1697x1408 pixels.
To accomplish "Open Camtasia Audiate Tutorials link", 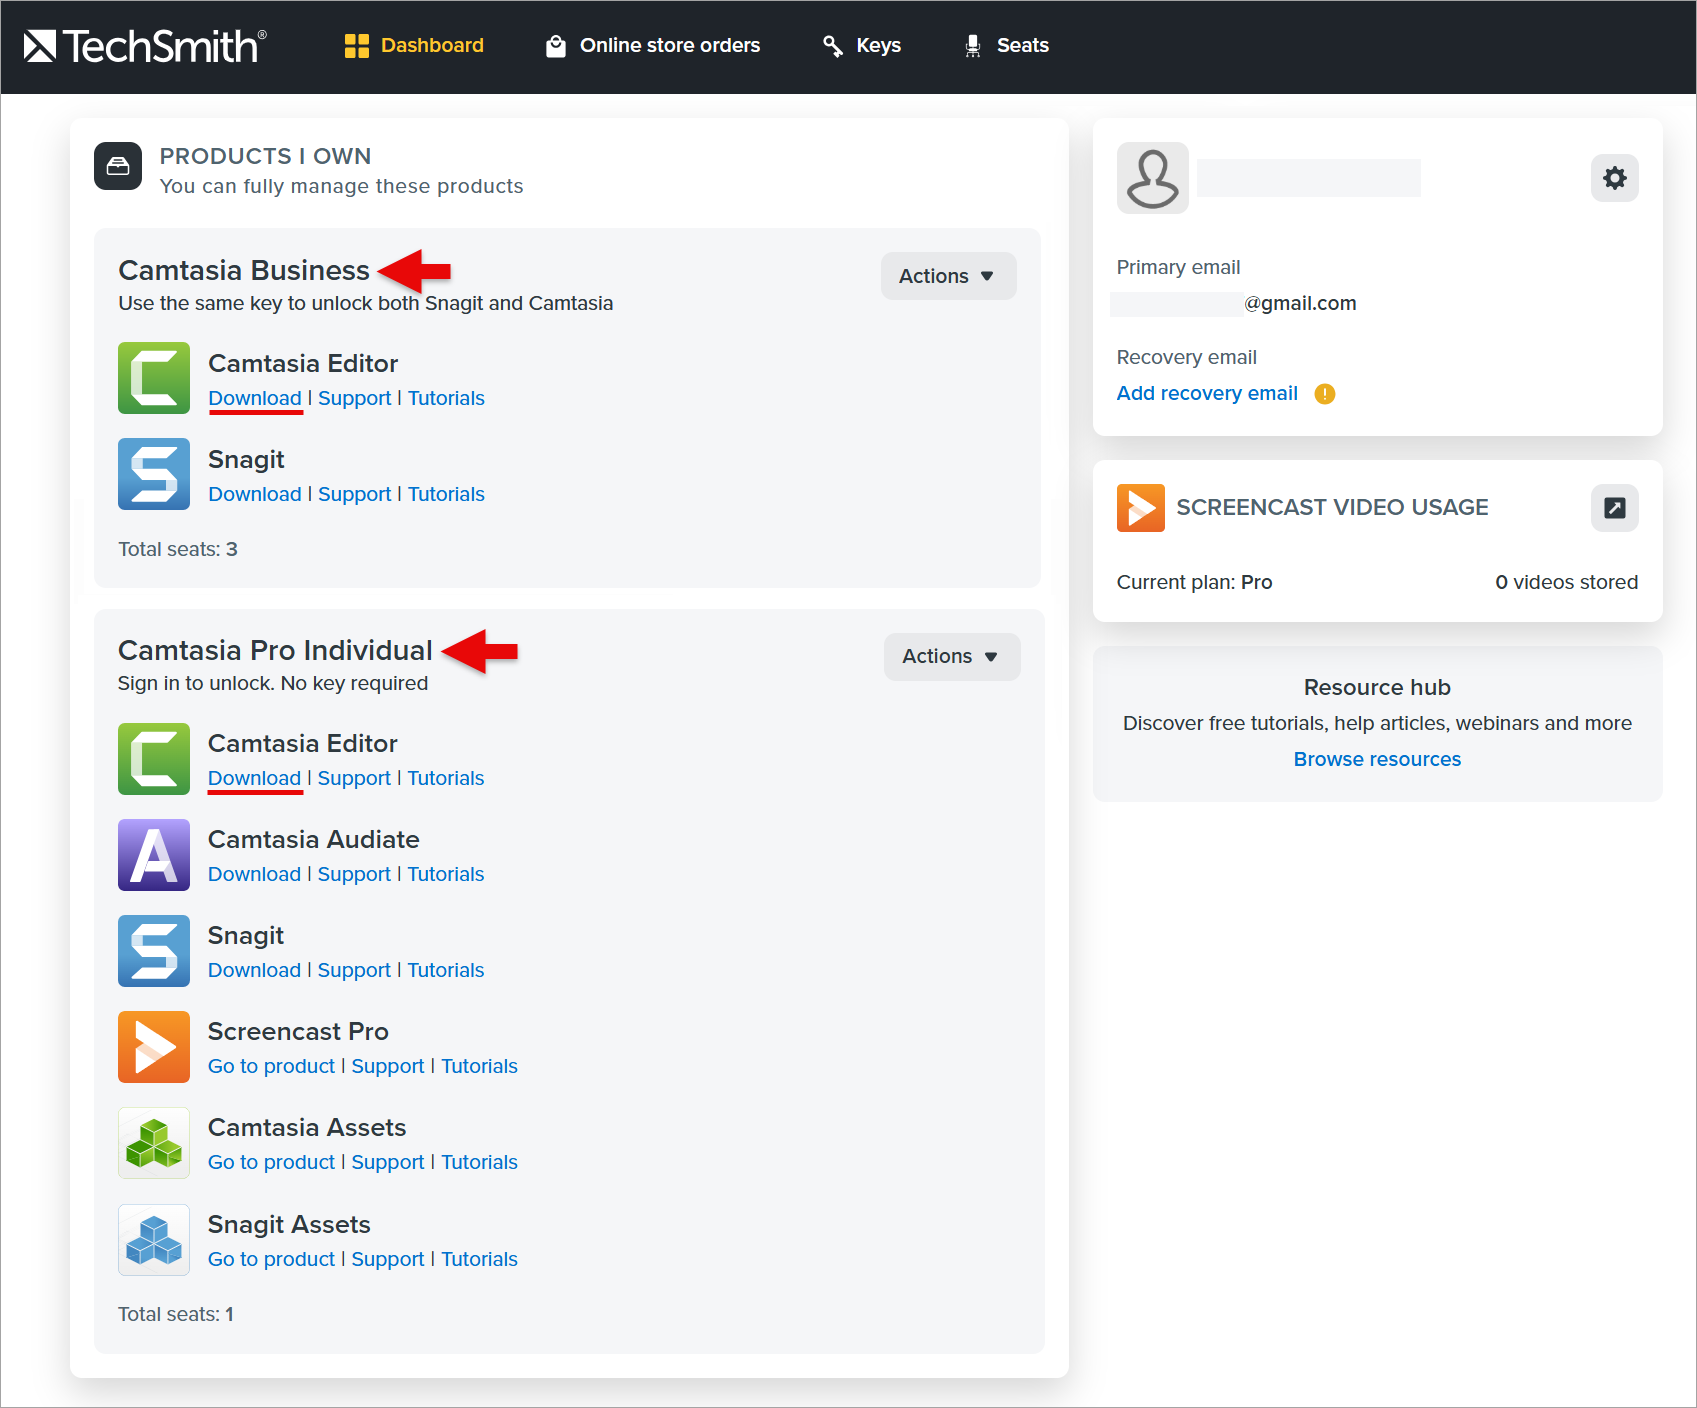I will click(446, 874).
